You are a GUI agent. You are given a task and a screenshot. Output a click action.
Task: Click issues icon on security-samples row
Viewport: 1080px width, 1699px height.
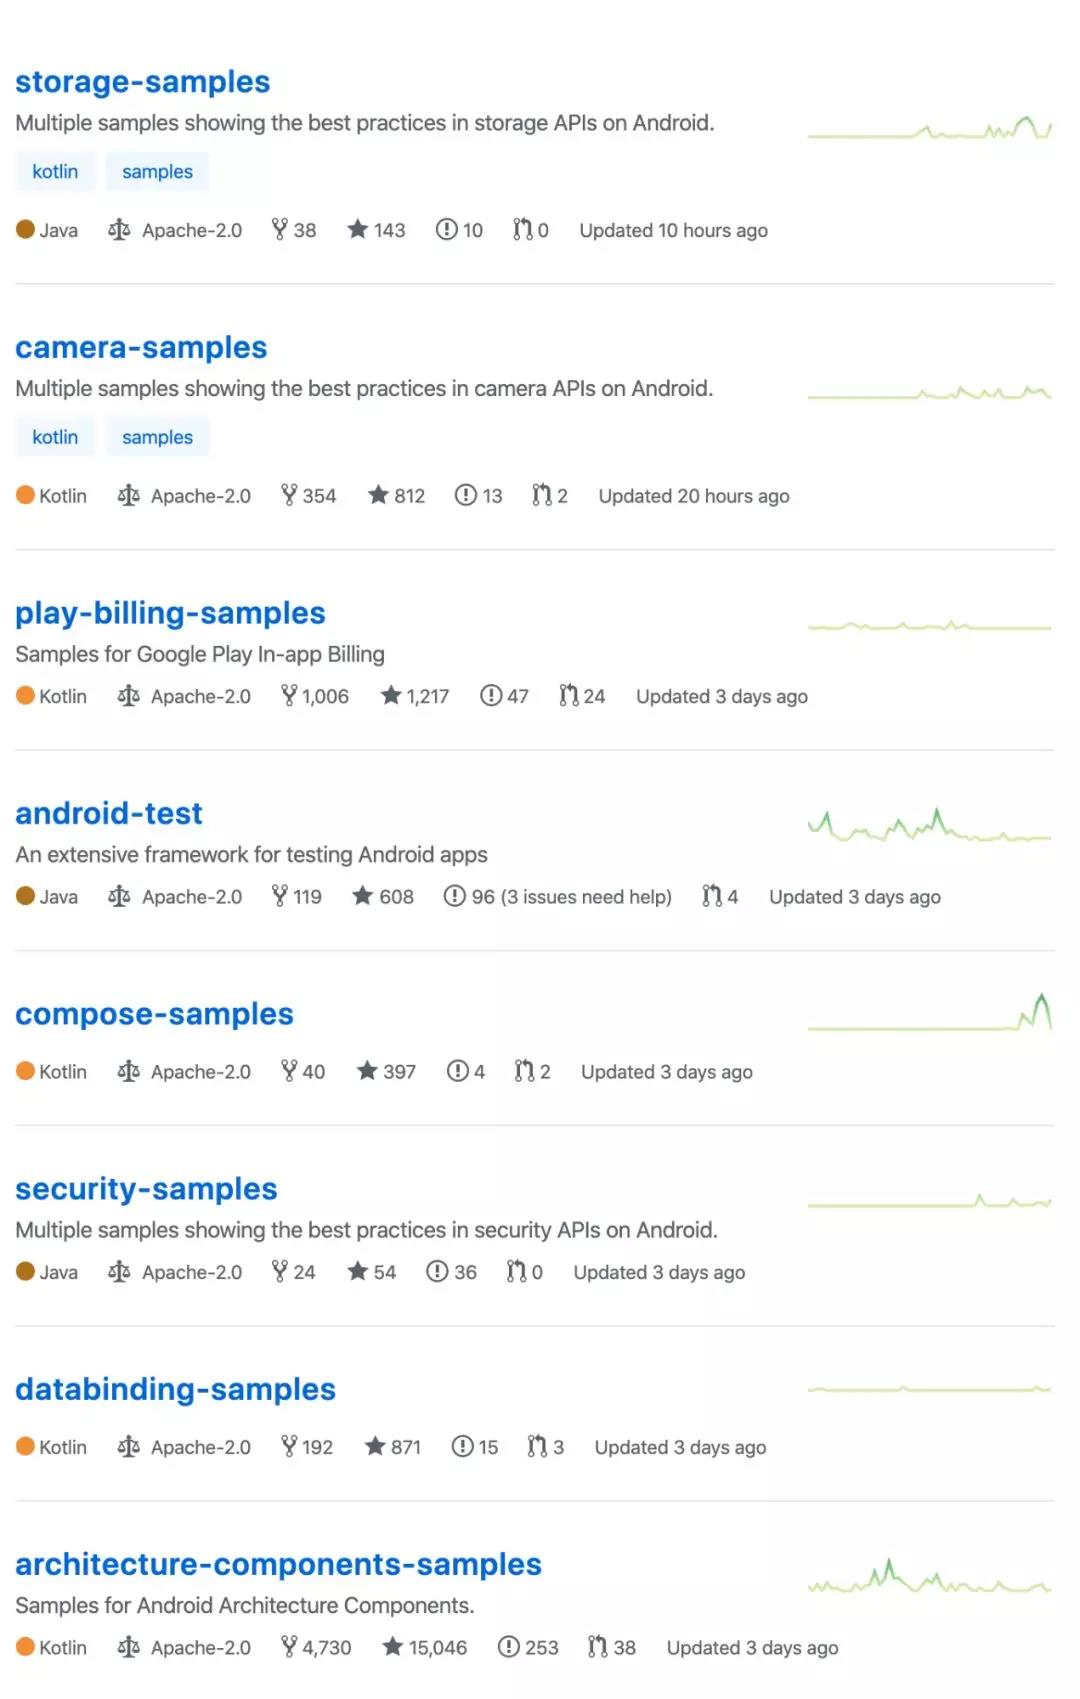point(437,1272)
